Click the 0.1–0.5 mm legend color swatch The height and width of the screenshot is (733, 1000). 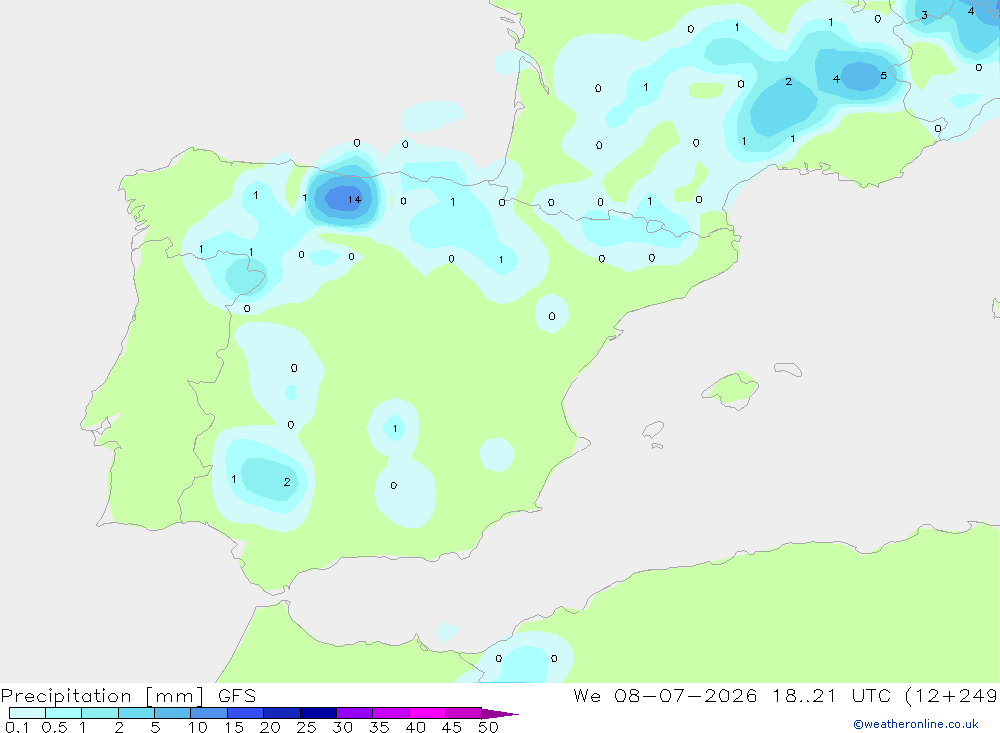tap(27, 713)
